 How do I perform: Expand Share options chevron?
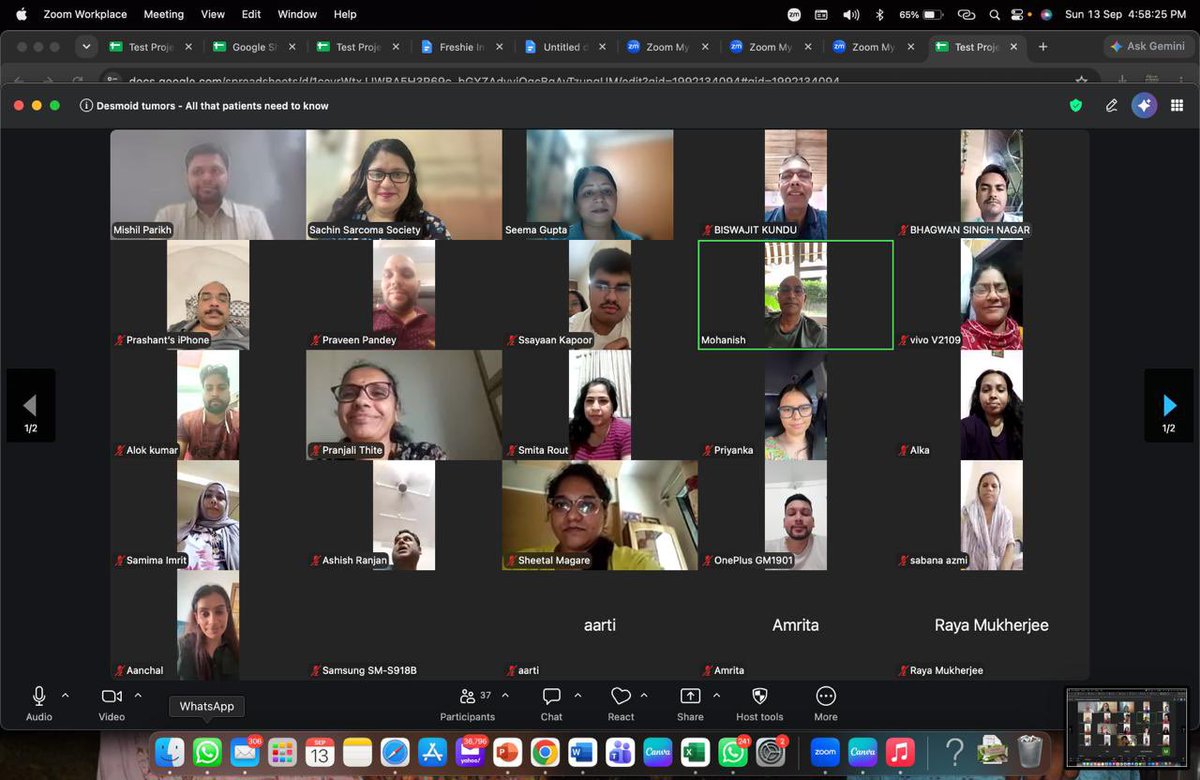(716, 695)
